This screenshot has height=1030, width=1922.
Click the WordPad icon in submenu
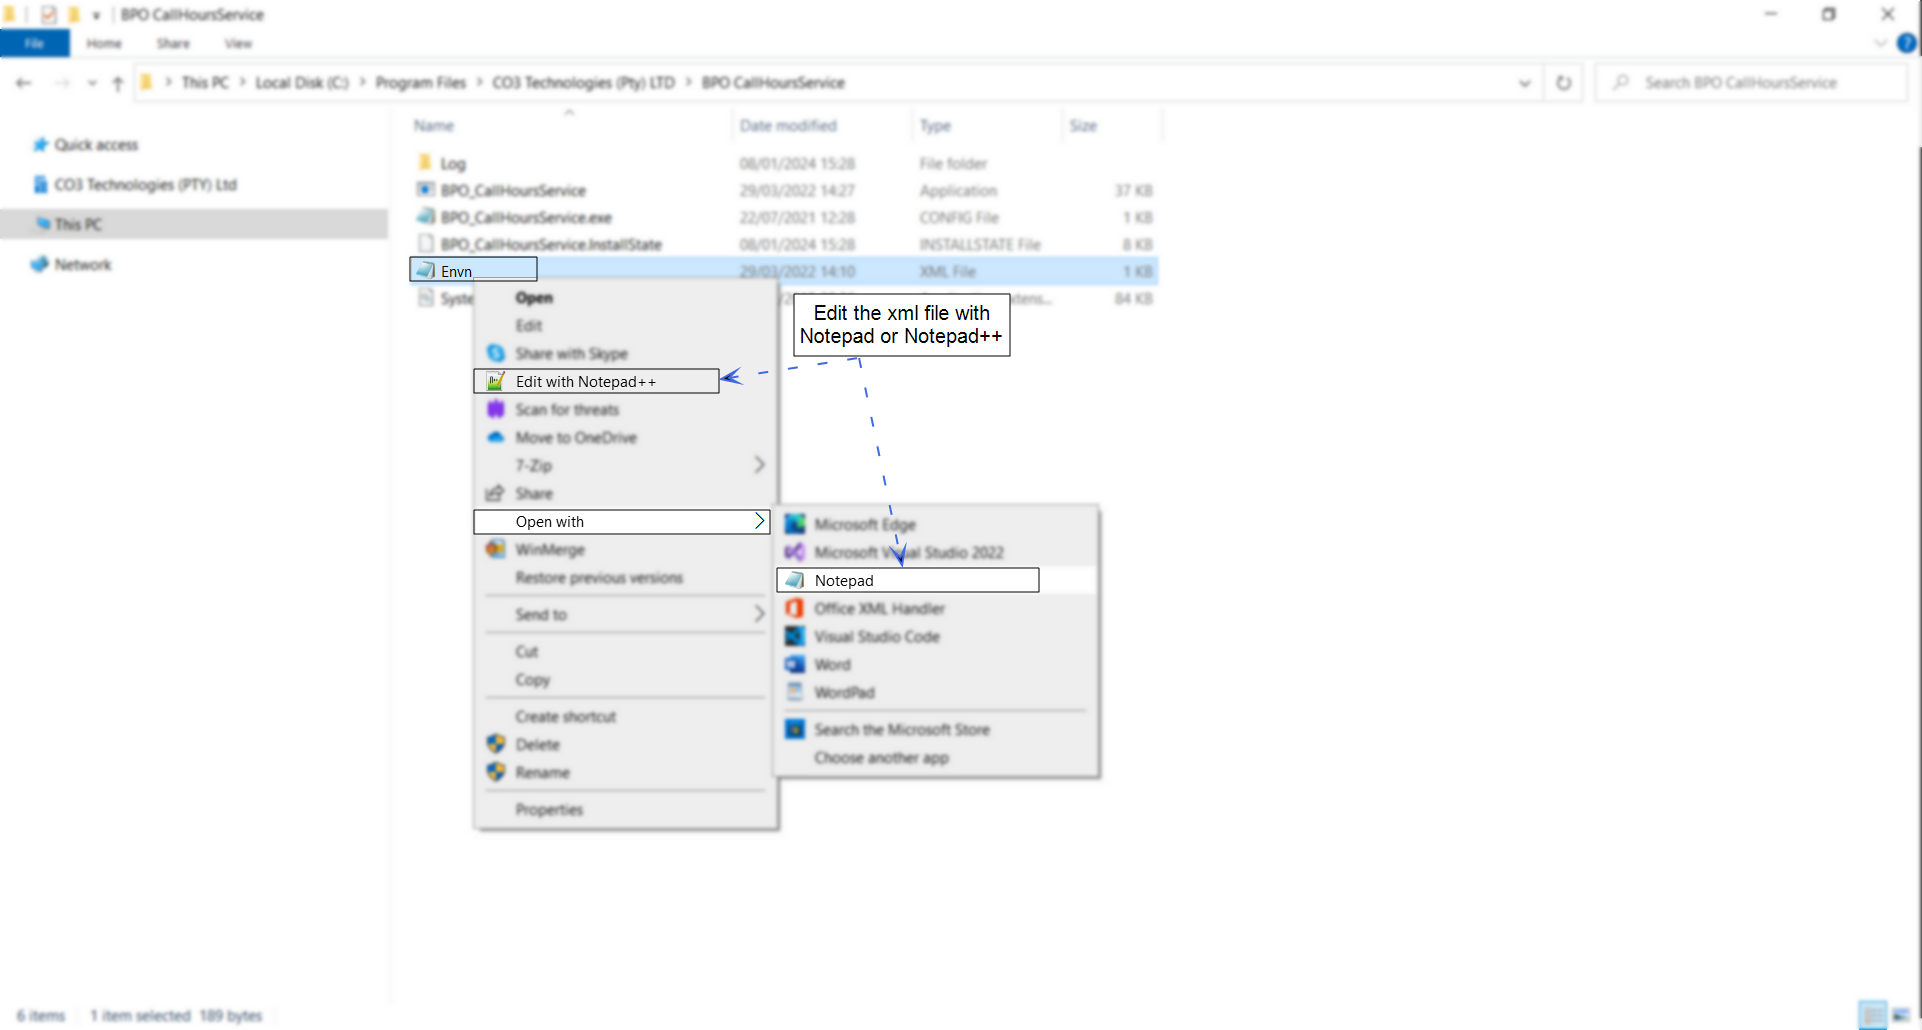coord(795,692)
